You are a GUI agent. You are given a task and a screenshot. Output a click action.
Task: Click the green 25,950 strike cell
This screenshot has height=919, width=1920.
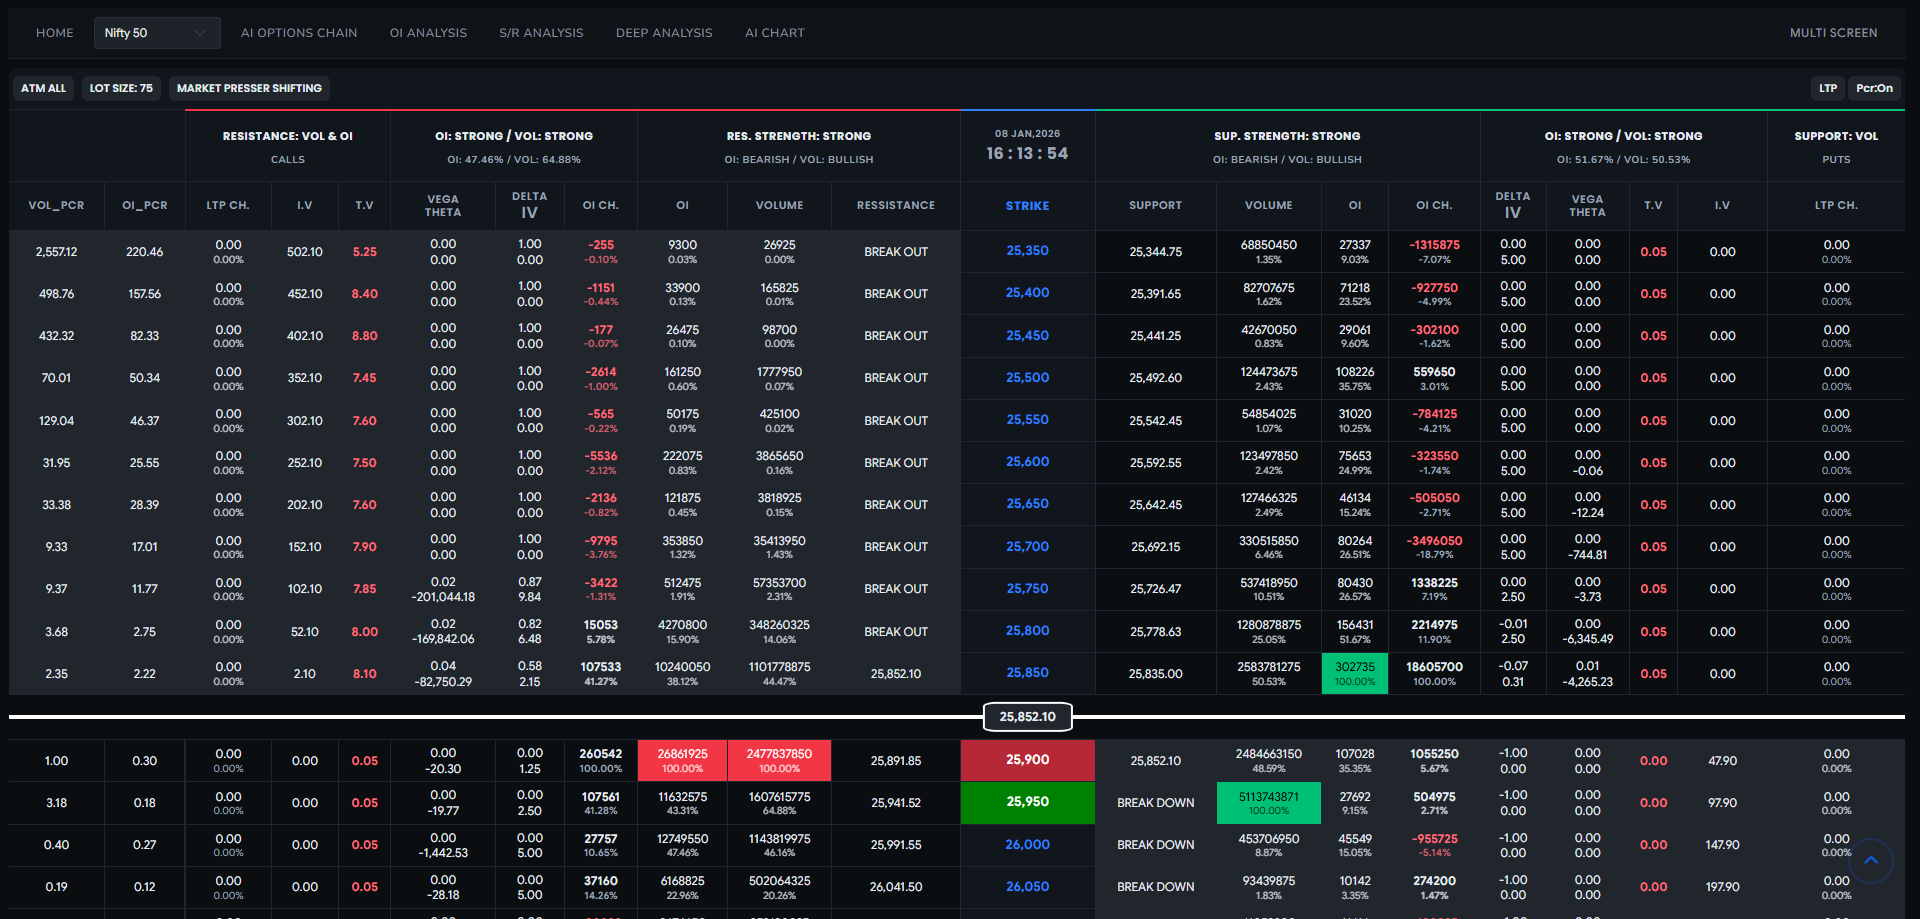[1027, 802]
